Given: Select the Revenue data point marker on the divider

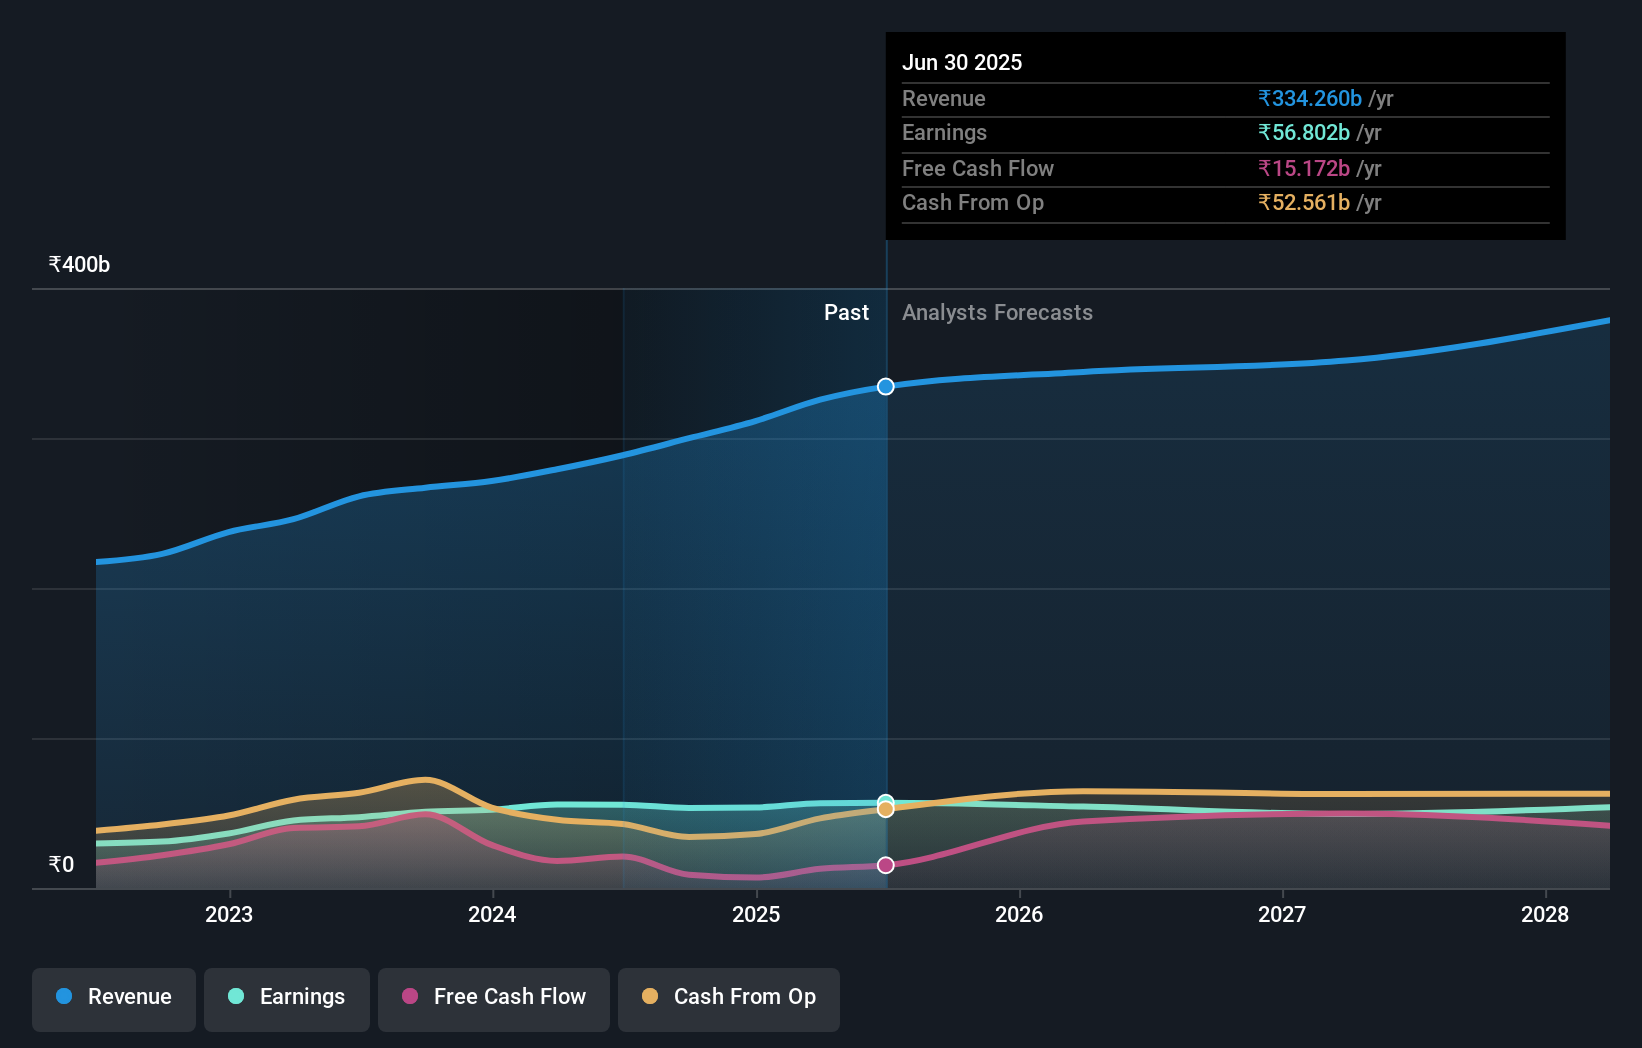Looking at the screenshot, I should [x=885, y=386].
